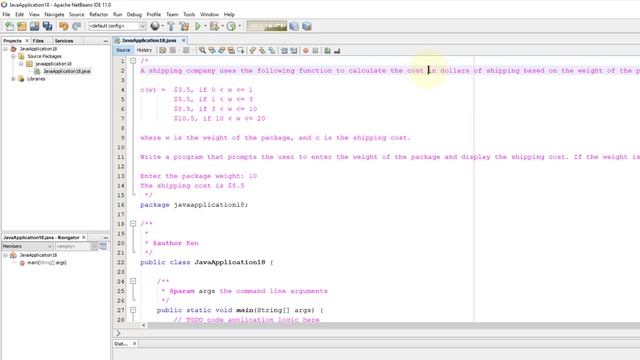Click the Undo toolbar icon

pyautogui.click(x=64, y=26)
